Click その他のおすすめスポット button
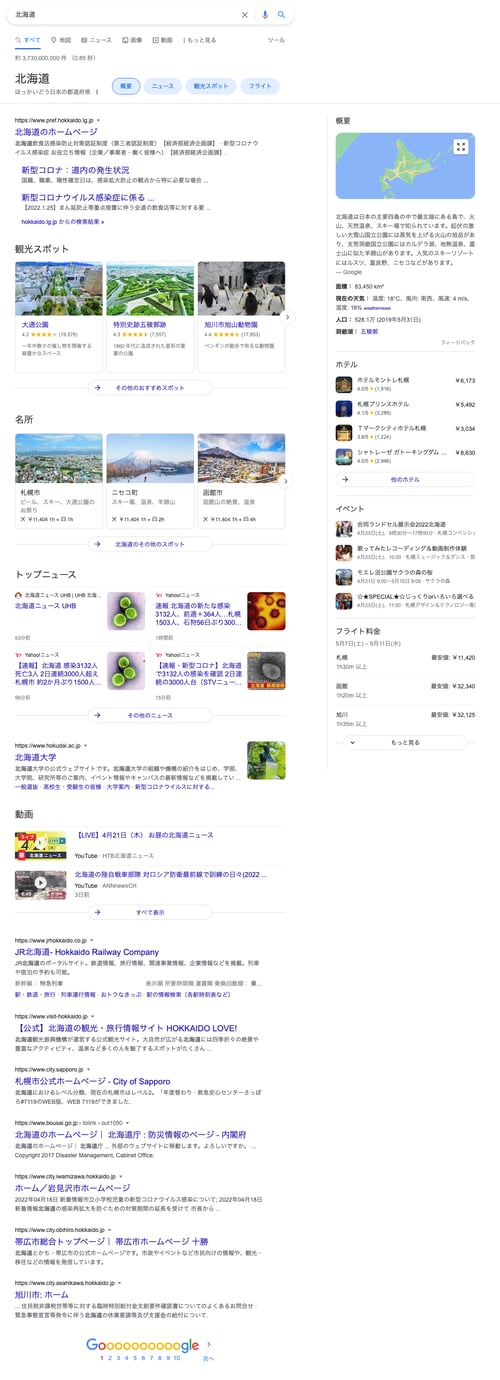Screen dimensions: 500x1380 coord(150,387)
